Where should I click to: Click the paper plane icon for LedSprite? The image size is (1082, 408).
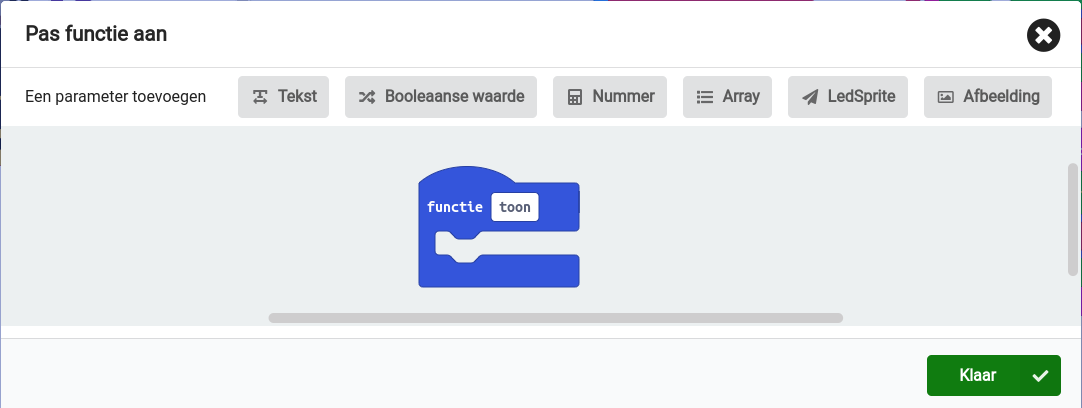point(810,97)
